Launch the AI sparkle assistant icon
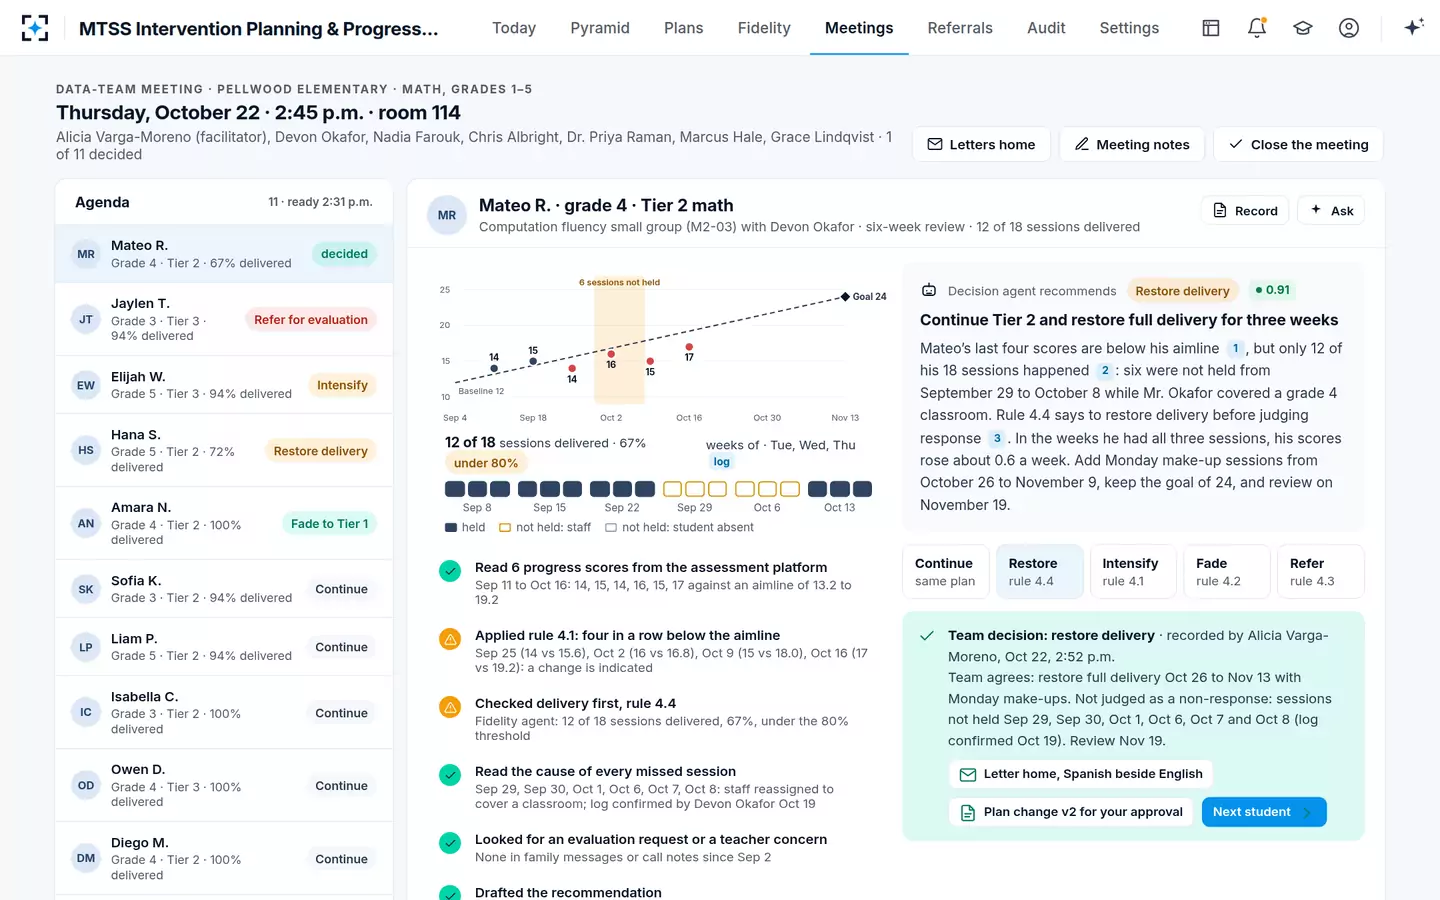1440x900 pixels. pos(1413,28)
